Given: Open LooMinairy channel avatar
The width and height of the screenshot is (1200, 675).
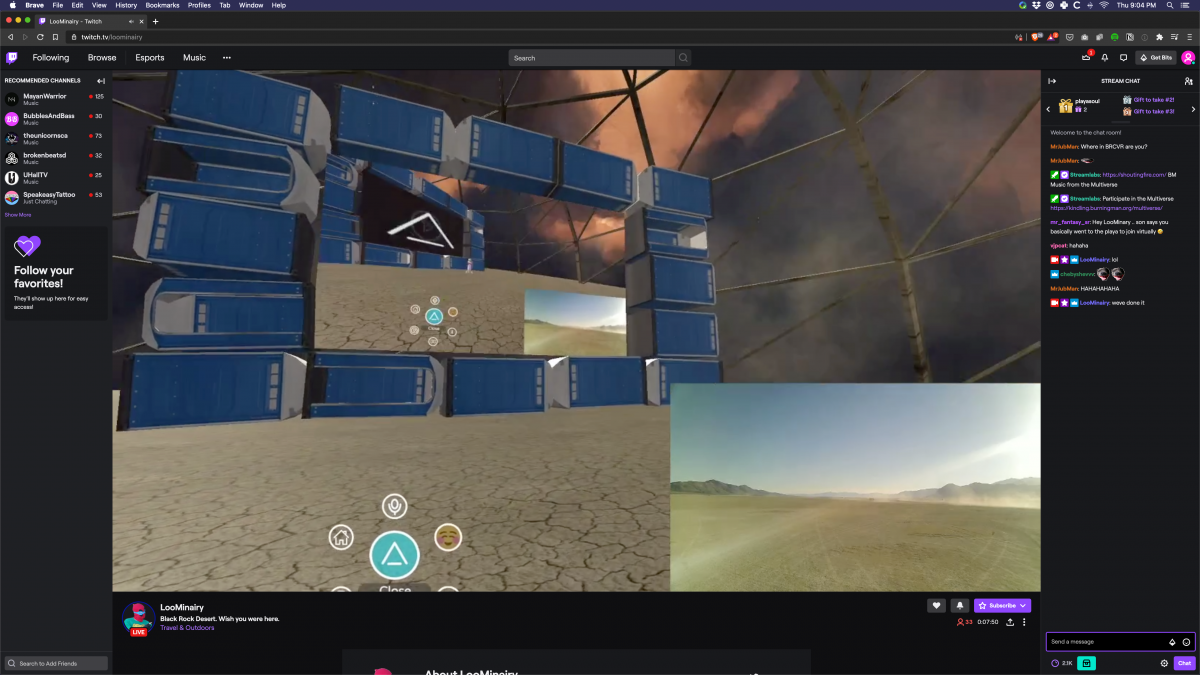Looking at the screenshot, I should 138,619.
